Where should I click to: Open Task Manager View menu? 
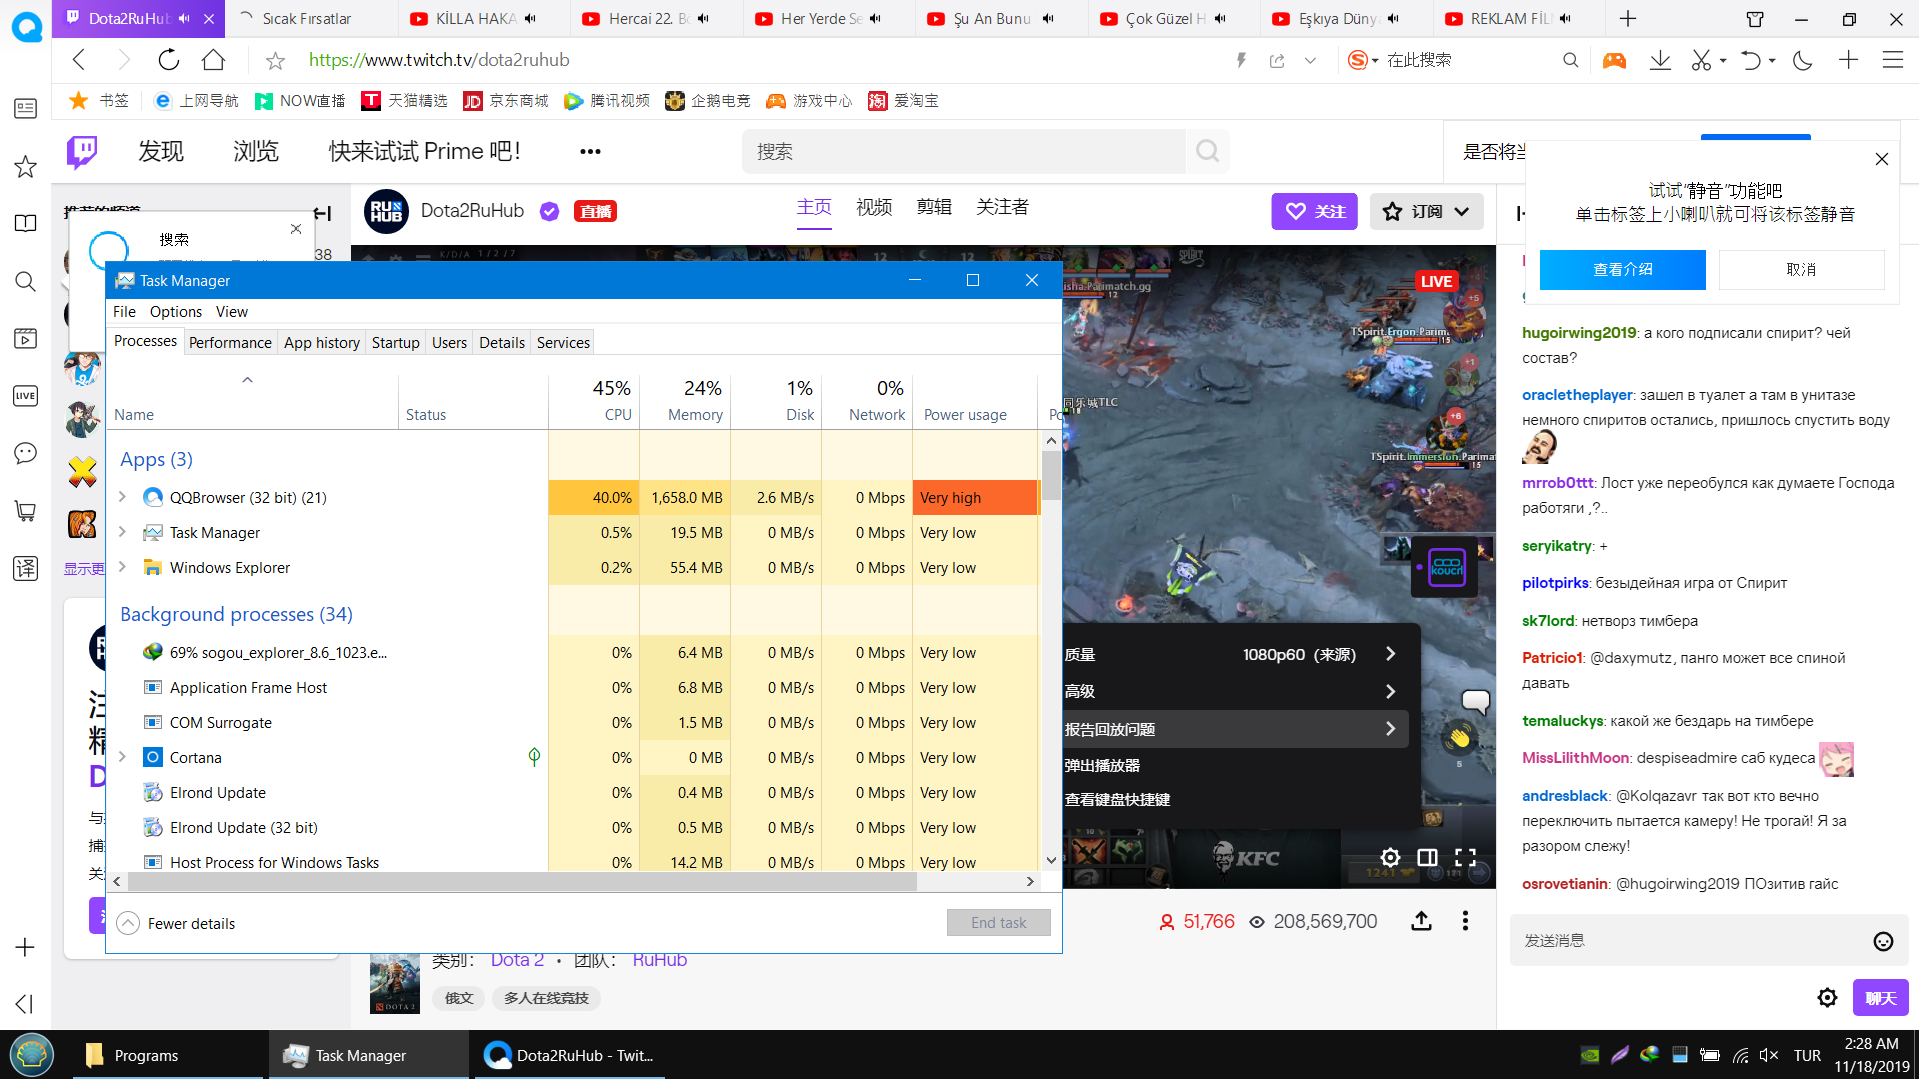coord(231,312)
